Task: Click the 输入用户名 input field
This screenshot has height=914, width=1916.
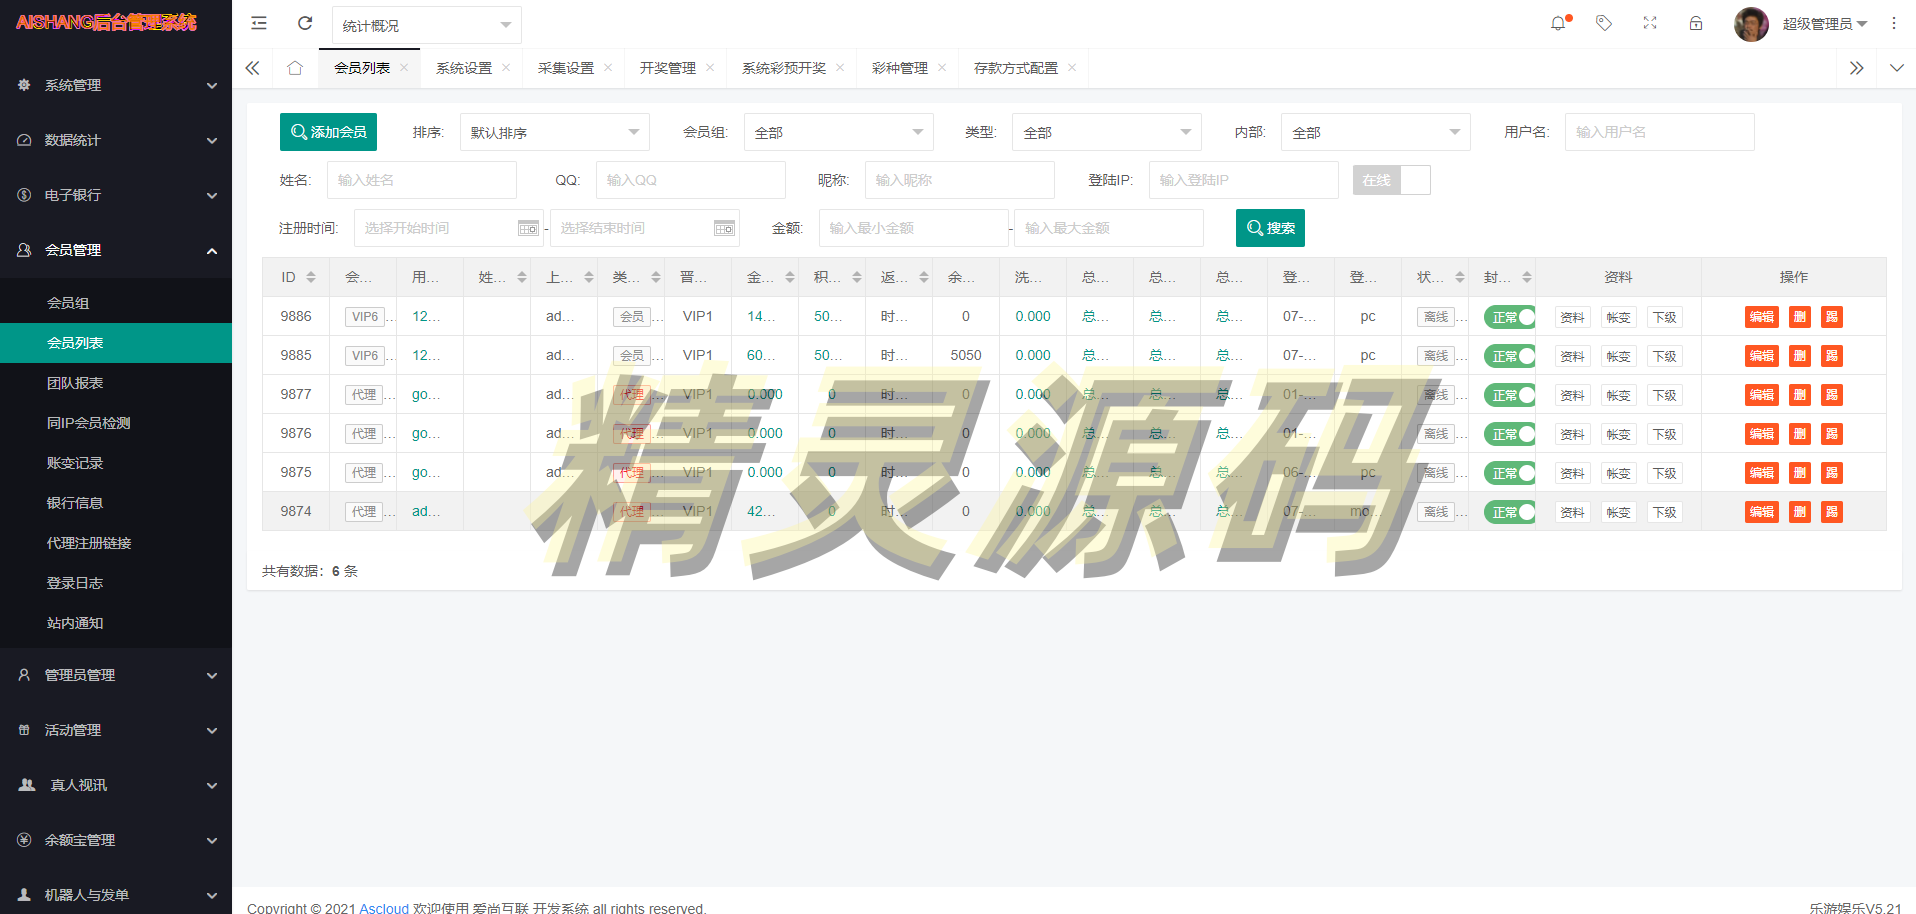Action: (1658, 132)
